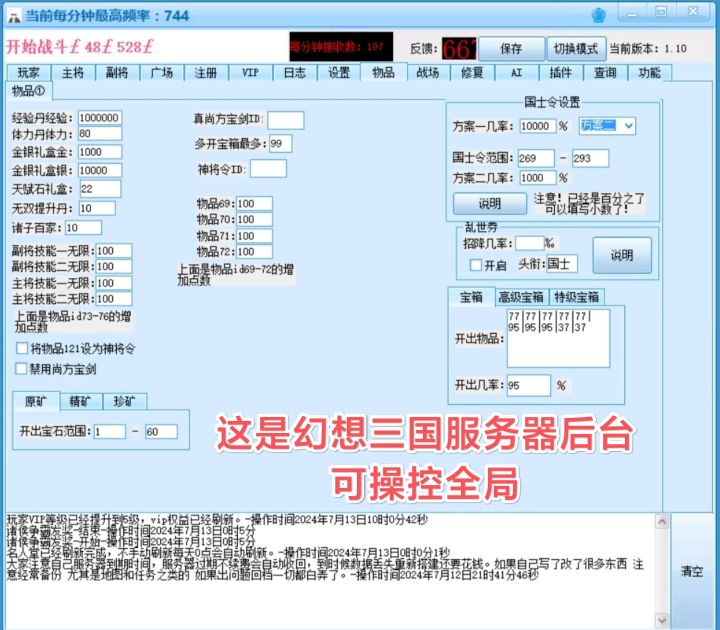Select the 插件 tab
This screenshot has width=720, height=630.
pos(561,73)
